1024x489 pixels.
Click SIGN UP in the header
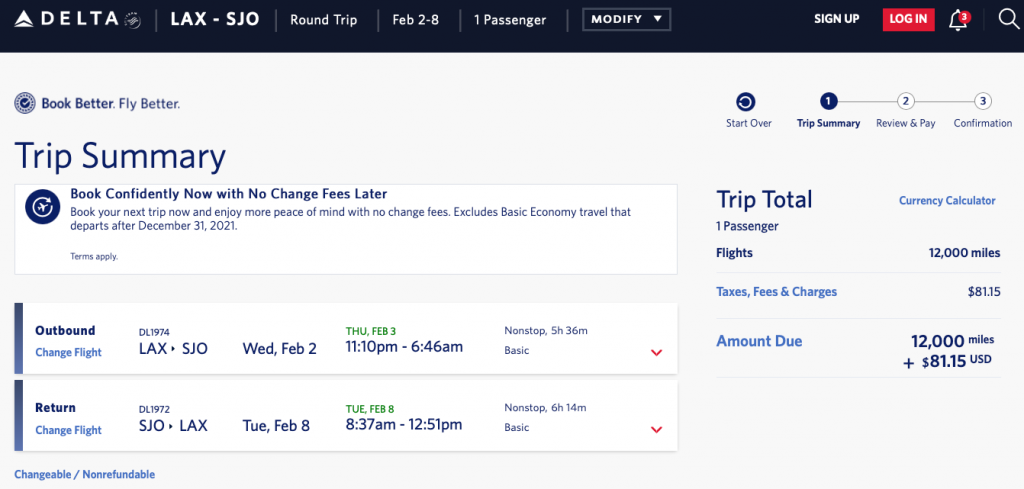pyautogui.click(x=836, y=19)
